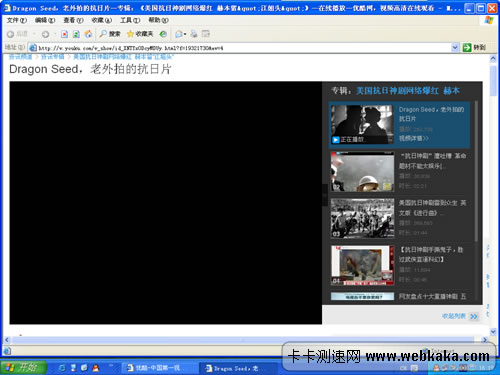Click the address URL input field
This screenshot has width=500, height=375.
(x=243, y=48)
